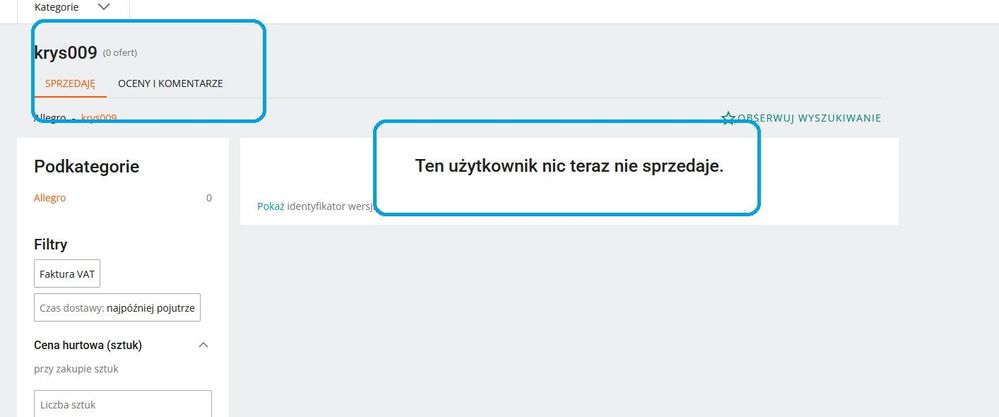This screenshot has width=999, height=417.
Task: Open the Oceny i komentarze tab
Action: point(170,83)
